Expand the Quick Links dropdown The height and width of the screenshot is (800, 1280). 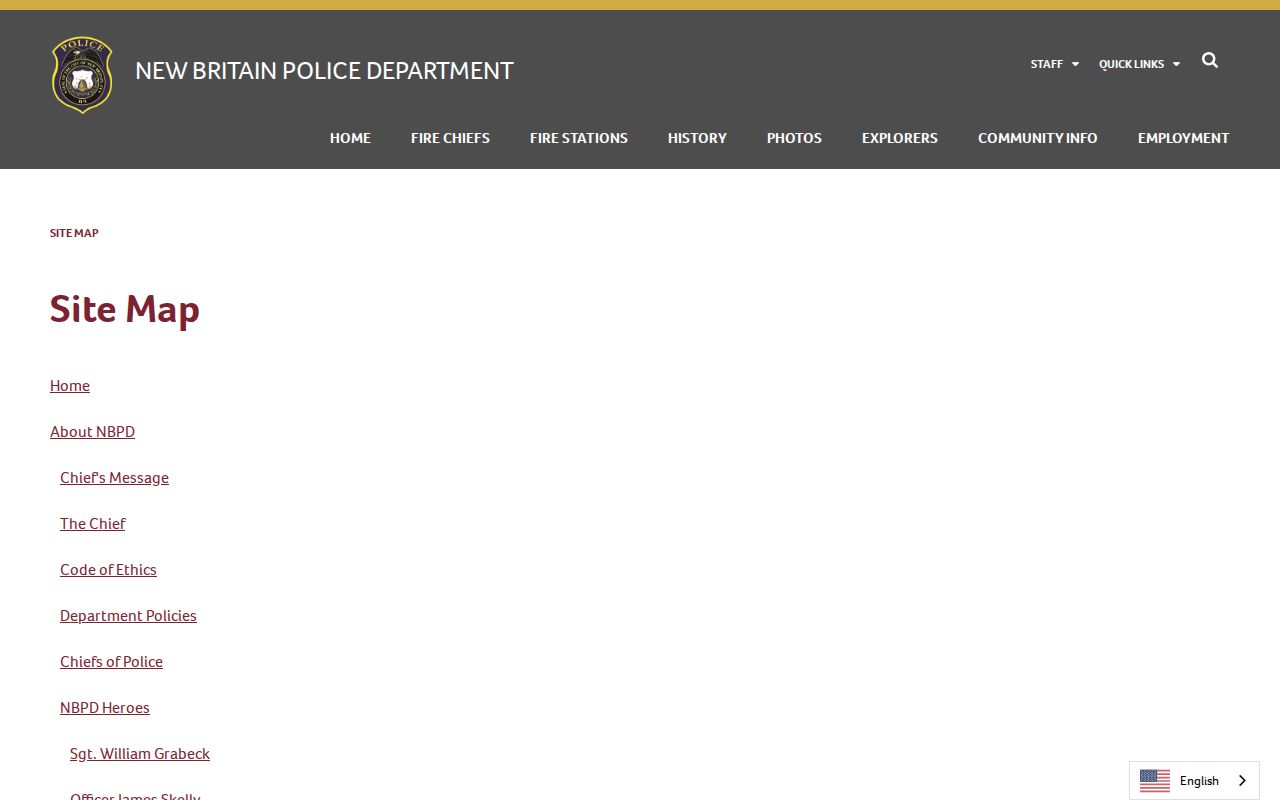[x=1140, y=64]
